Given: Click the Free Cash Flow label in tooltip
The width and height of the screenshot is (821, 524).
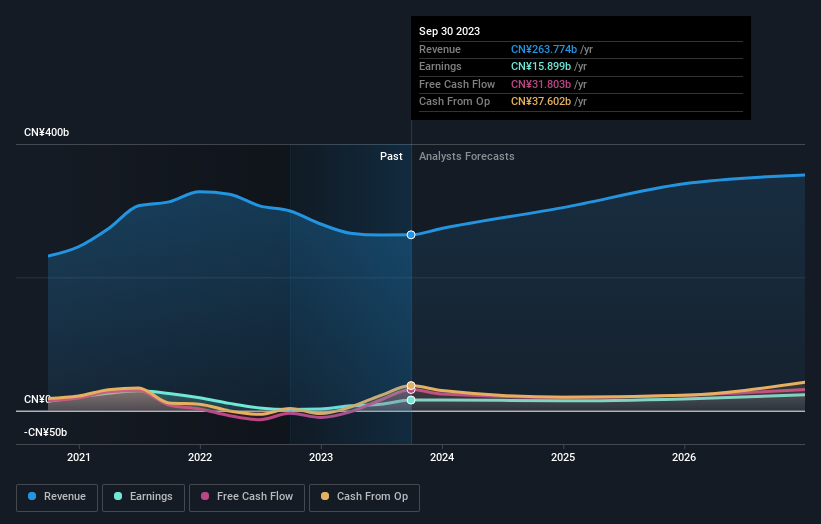Looking at the screenshot, I should (457, 84).
